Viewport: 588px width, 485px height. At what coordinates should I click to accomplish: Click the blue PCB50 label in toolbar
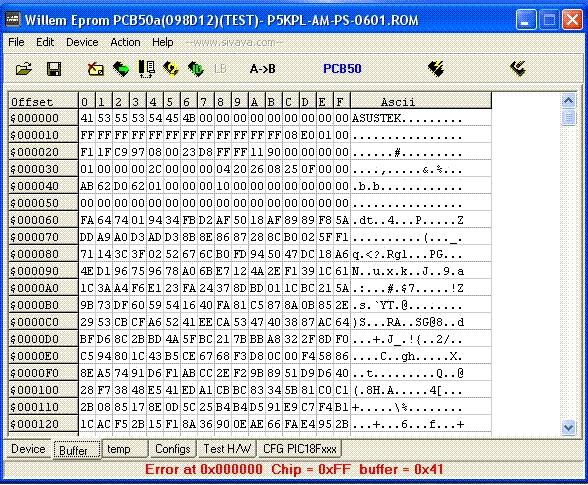click(x=342, y=69)
